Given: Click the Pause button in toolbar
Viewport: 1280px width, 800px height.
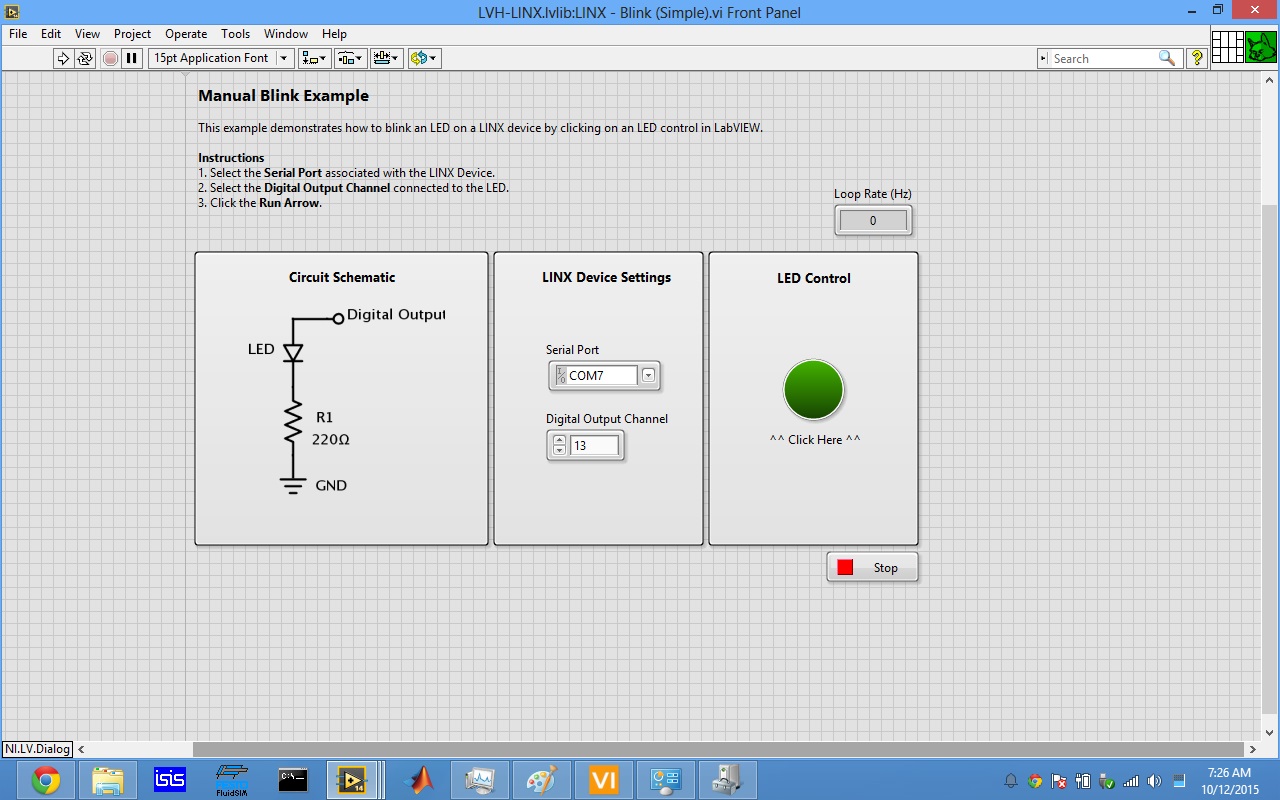Looking at the screenshot, I should (132, 58).
